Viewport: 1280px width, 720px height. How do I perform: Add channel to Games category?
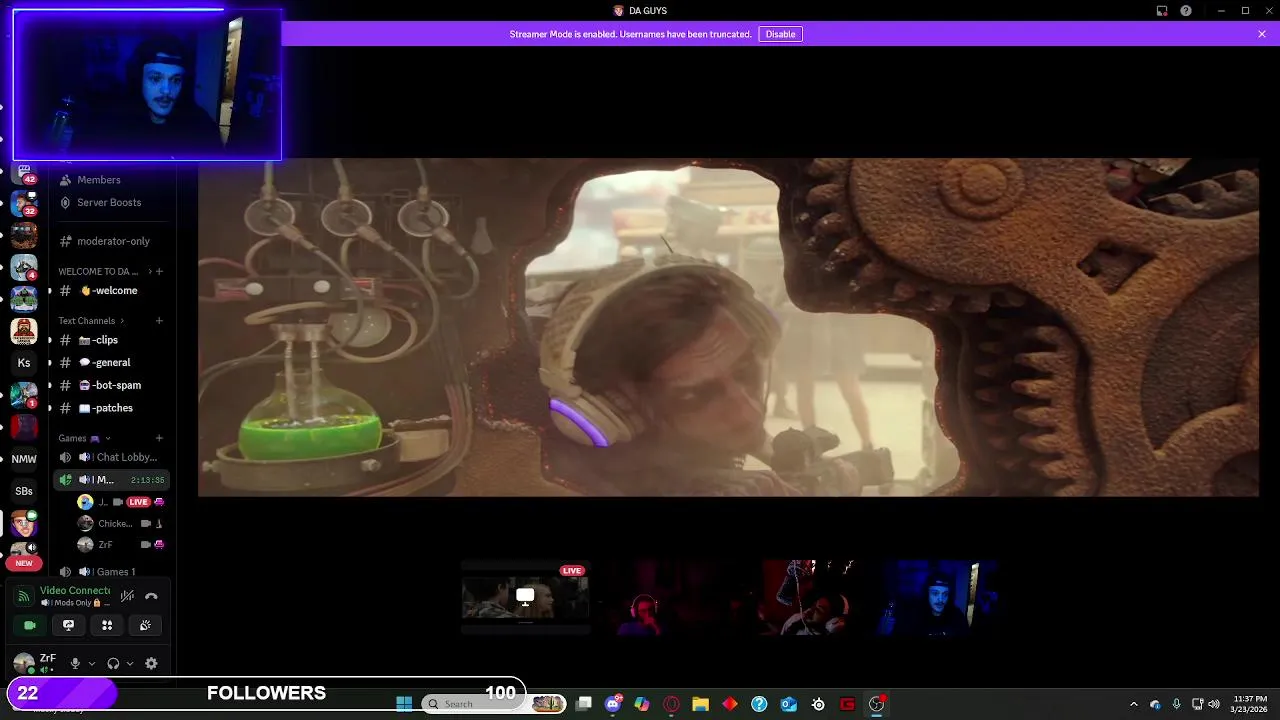(x=159, y=438)
